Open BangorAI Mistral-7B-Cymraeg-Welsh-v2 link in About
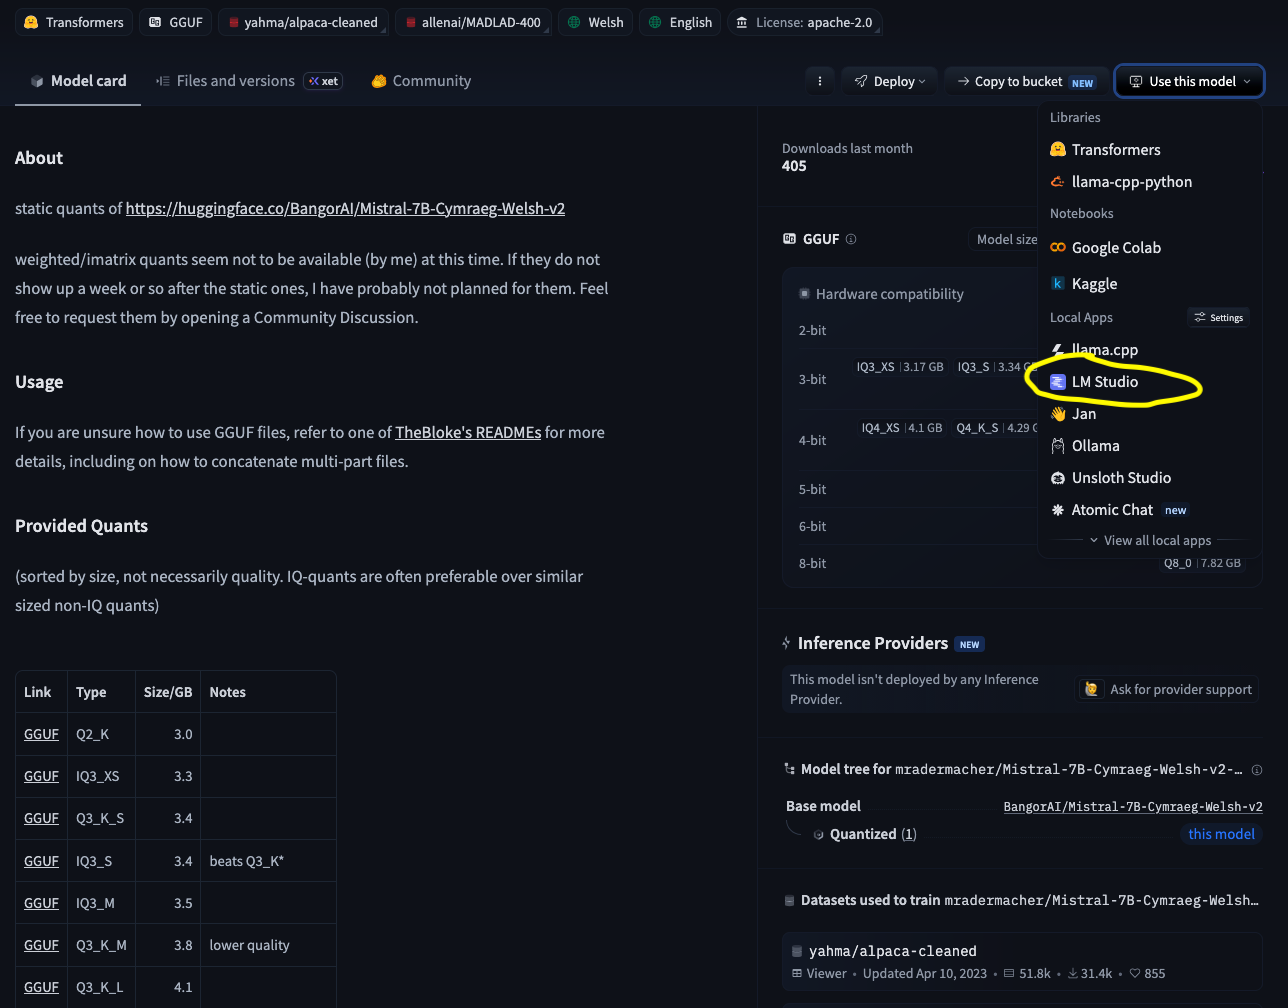This screenshot has height=1008, width=1288. (x=345, y=208)
